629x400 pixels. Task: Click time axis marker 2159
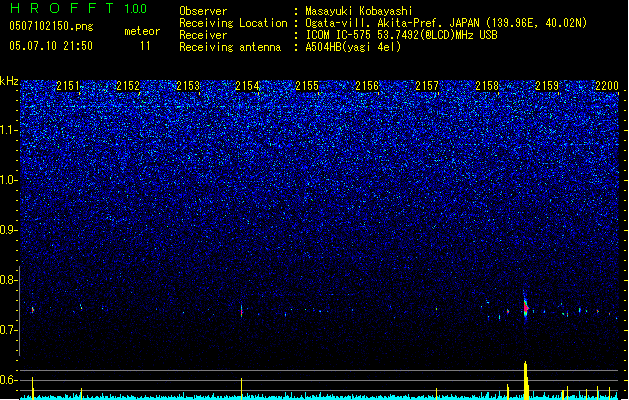point(547,85)
